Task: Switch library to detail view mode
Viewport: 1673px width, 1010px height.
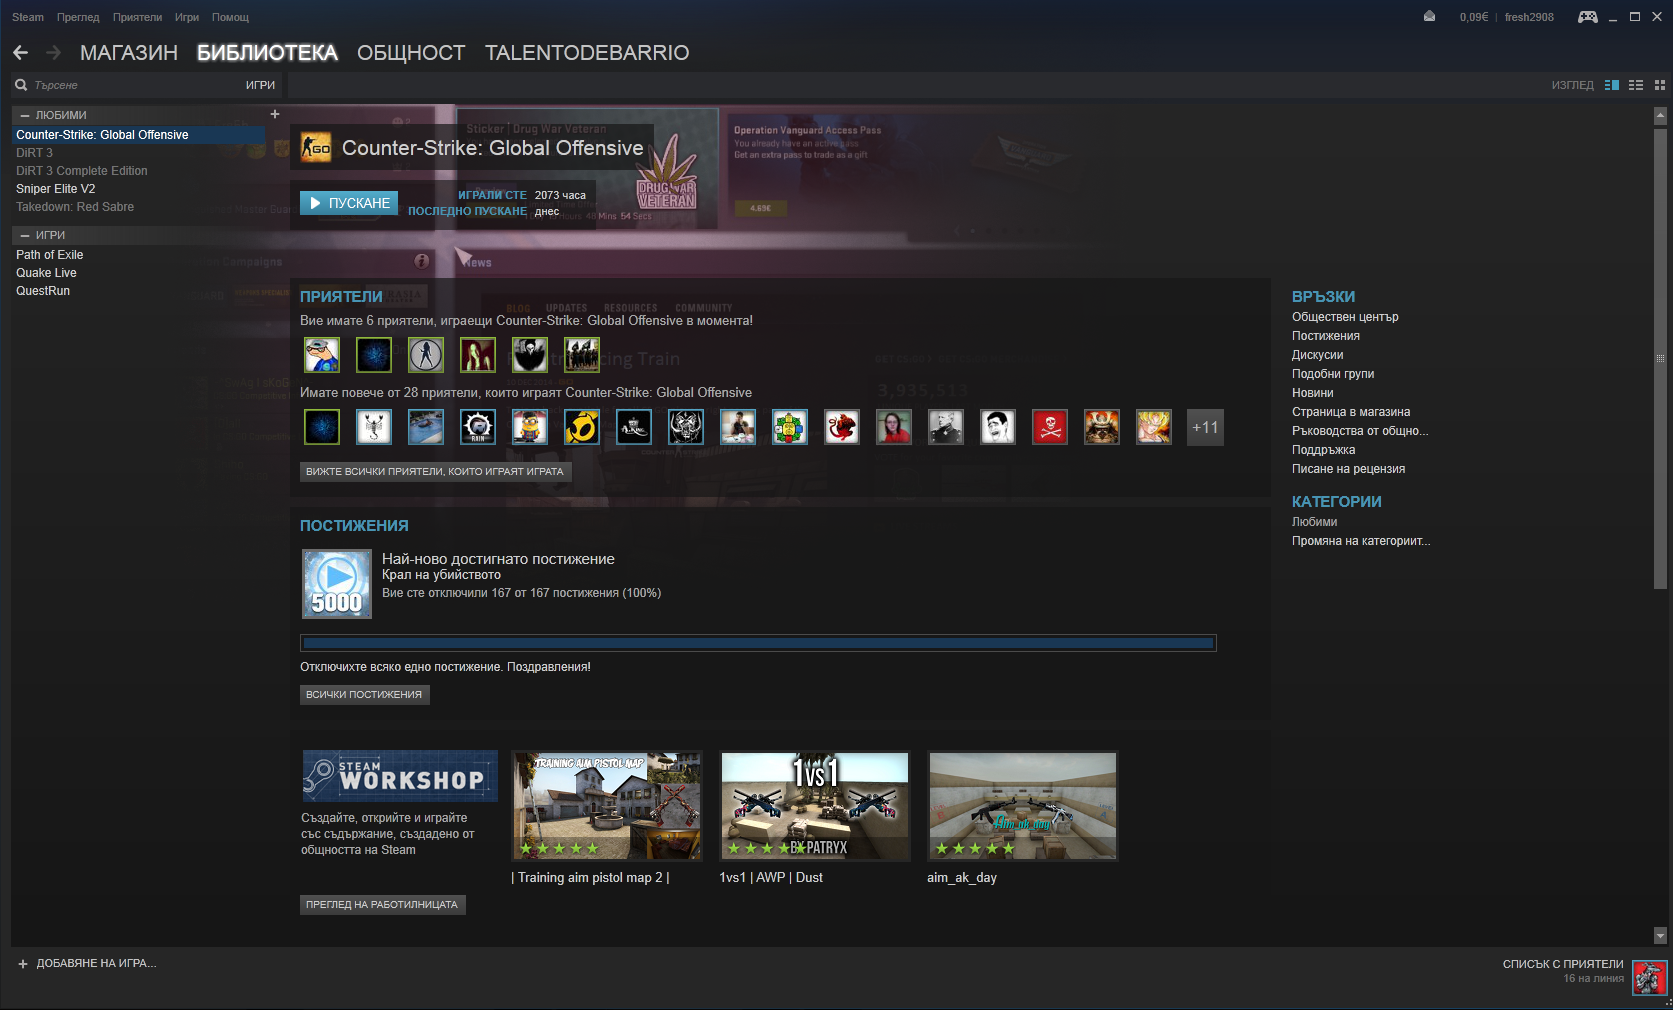Action: pyautogui.click(x=1612, y=85)
